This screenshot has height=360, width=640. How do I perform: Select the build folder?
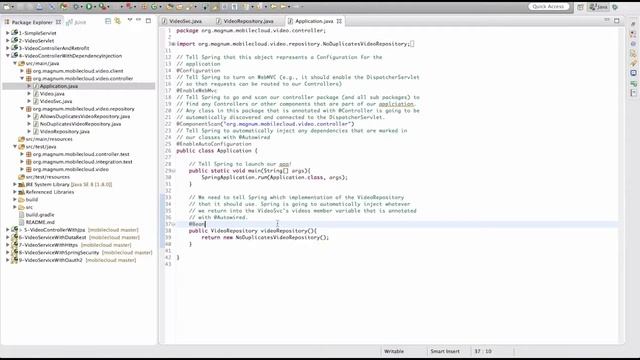[32, 200]
